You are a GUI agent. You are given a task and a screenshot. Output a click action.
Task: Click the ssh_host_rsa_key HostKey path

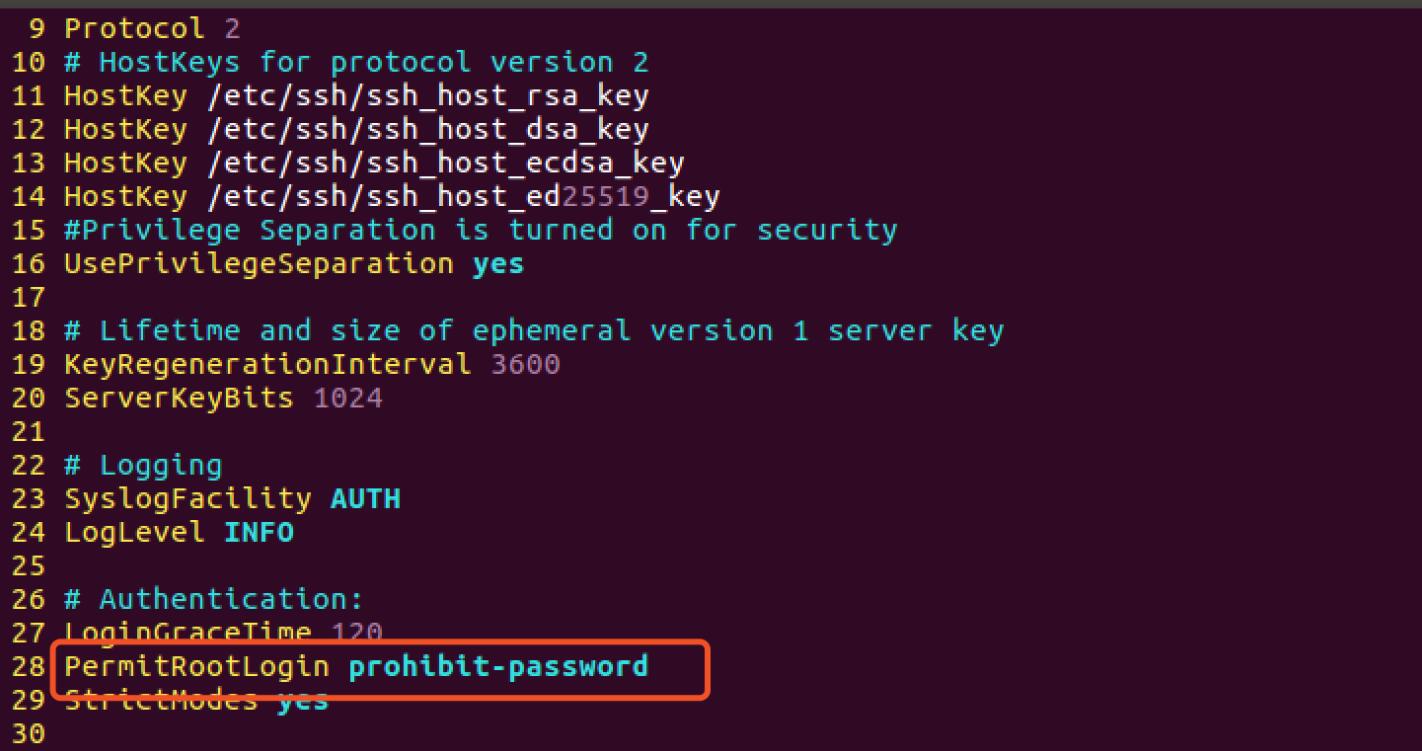pyautogui.click(x=428, y=96)
